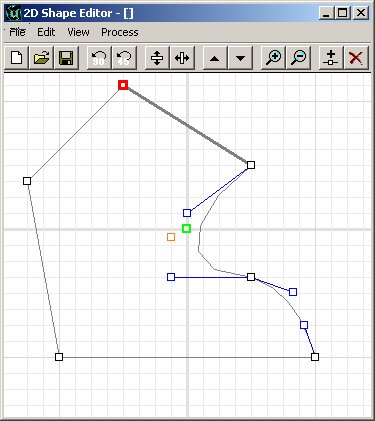Select blue bezier handle above the origin
375x421 pixels.
tap(187, 213)
